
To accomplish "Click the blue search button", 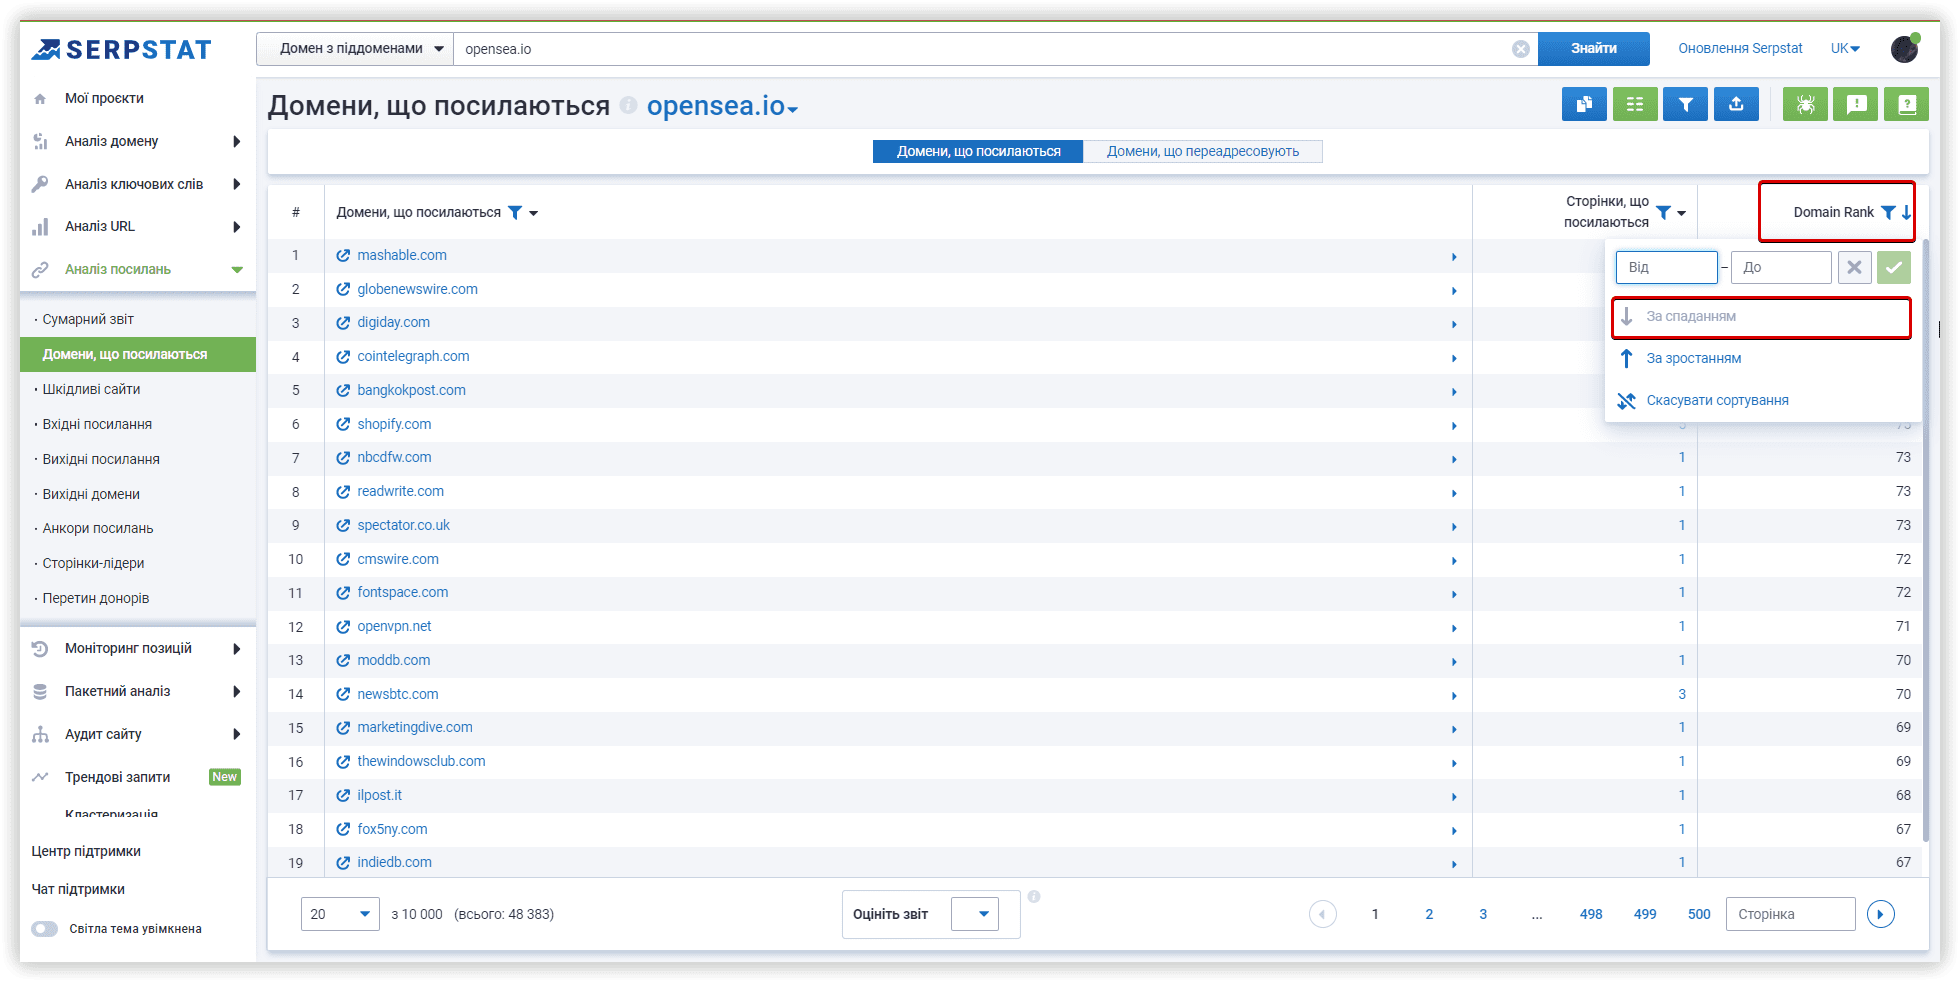I will [1593, 48].
